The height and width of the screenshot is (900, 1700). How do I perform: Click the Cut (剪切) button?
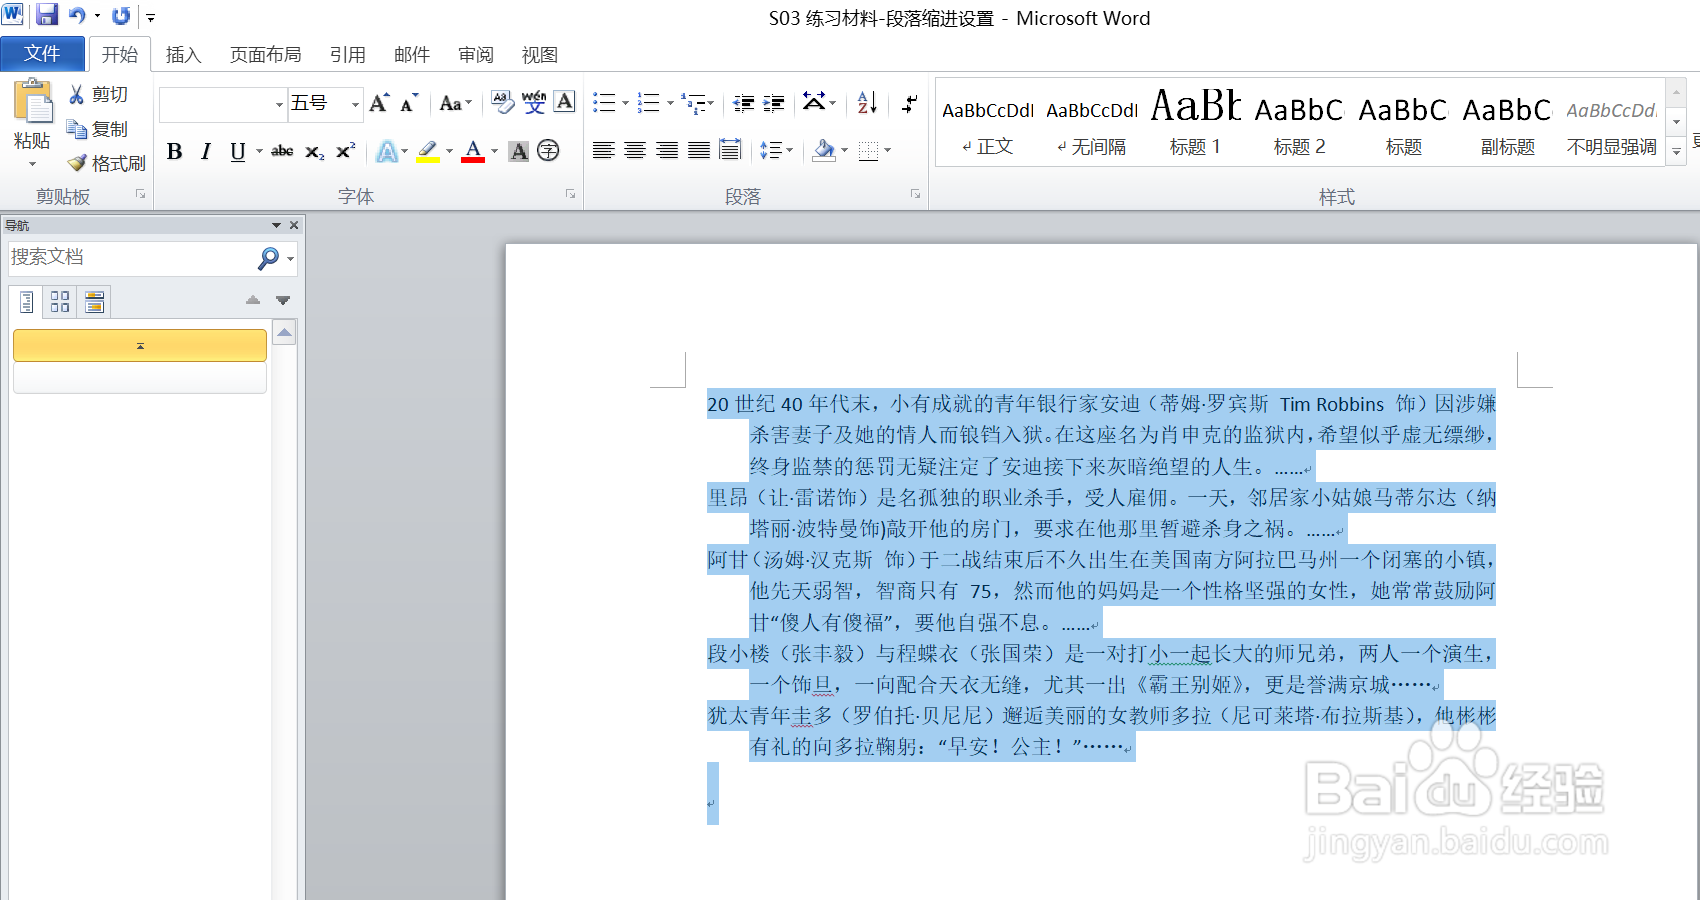(x=98, y=94)
